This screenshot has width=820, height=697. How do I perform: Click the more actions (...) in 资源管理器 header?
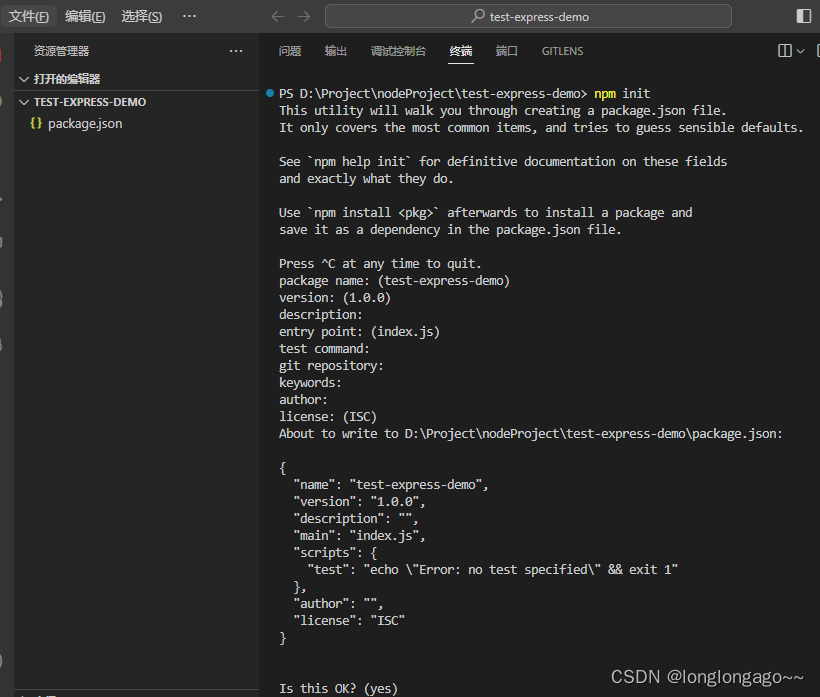click(x=235, y=51)
